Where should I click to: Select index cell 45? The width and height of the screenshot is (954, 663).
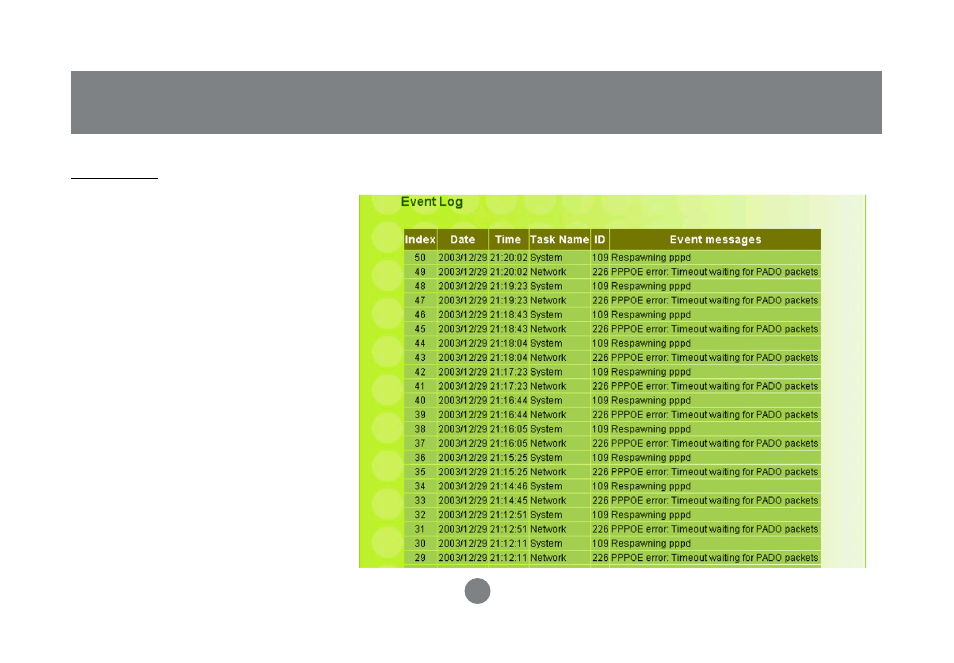(x=420, y=329)
